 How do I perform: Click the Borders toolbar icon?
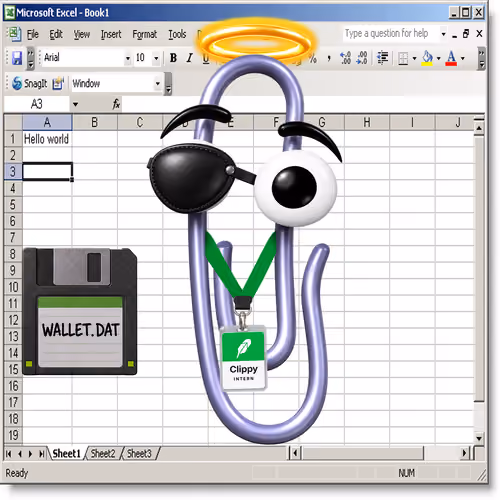pyautogui.click(x=403, y=58)
